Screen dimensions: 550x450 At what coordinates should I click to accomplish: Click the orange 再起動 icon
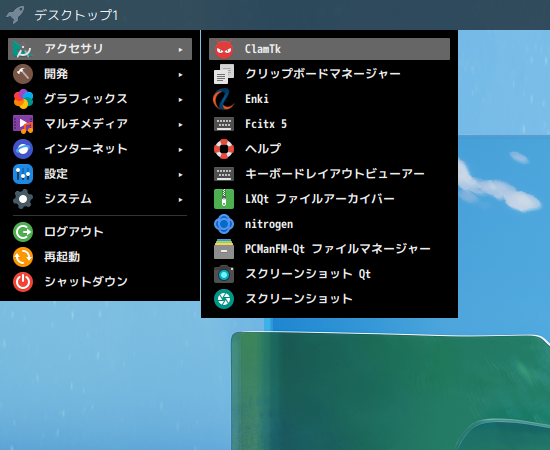(23, 257)
